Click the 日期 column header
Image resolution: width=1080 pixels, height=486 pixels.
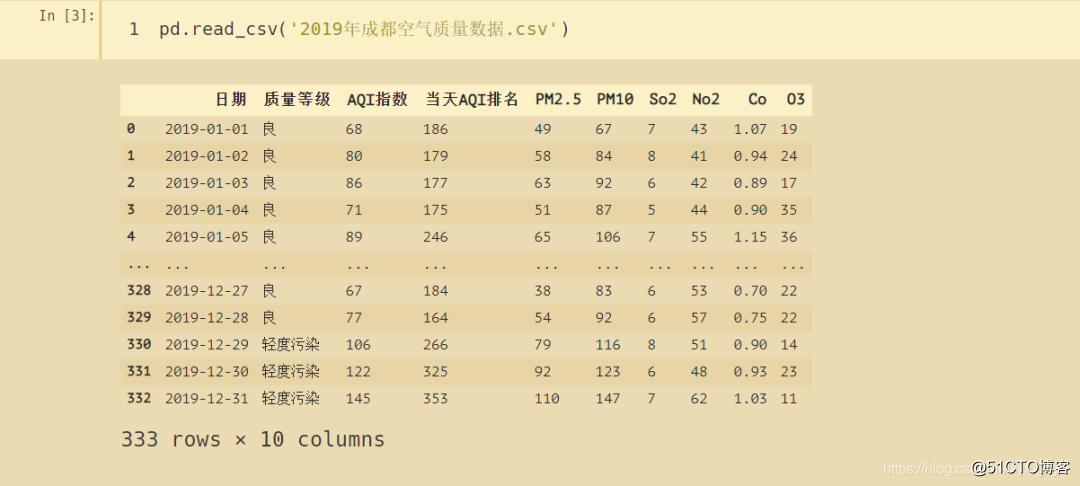(231, 99)
